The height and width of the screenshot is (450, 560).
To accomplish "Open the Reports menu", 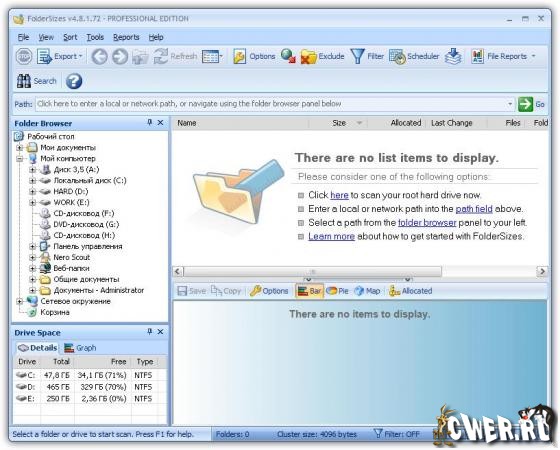I will [x=126, y=37].
